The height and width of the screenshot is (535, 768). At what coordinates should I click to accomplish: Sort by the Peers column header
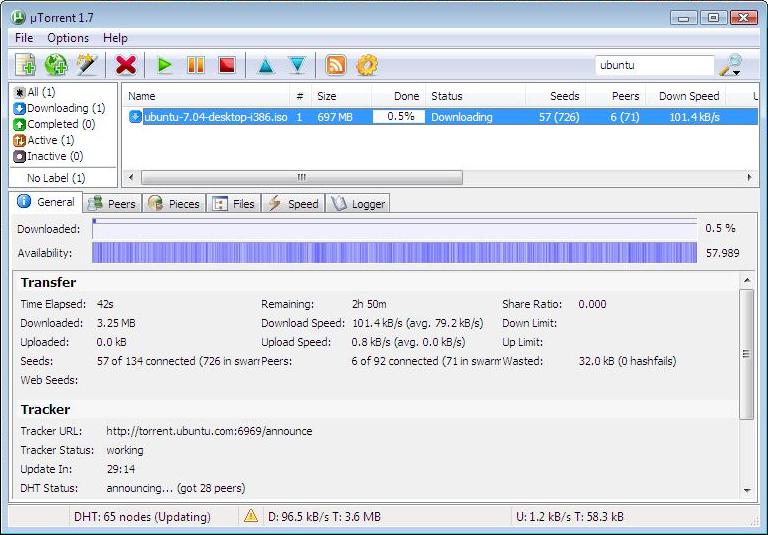[x=616, y=96]
